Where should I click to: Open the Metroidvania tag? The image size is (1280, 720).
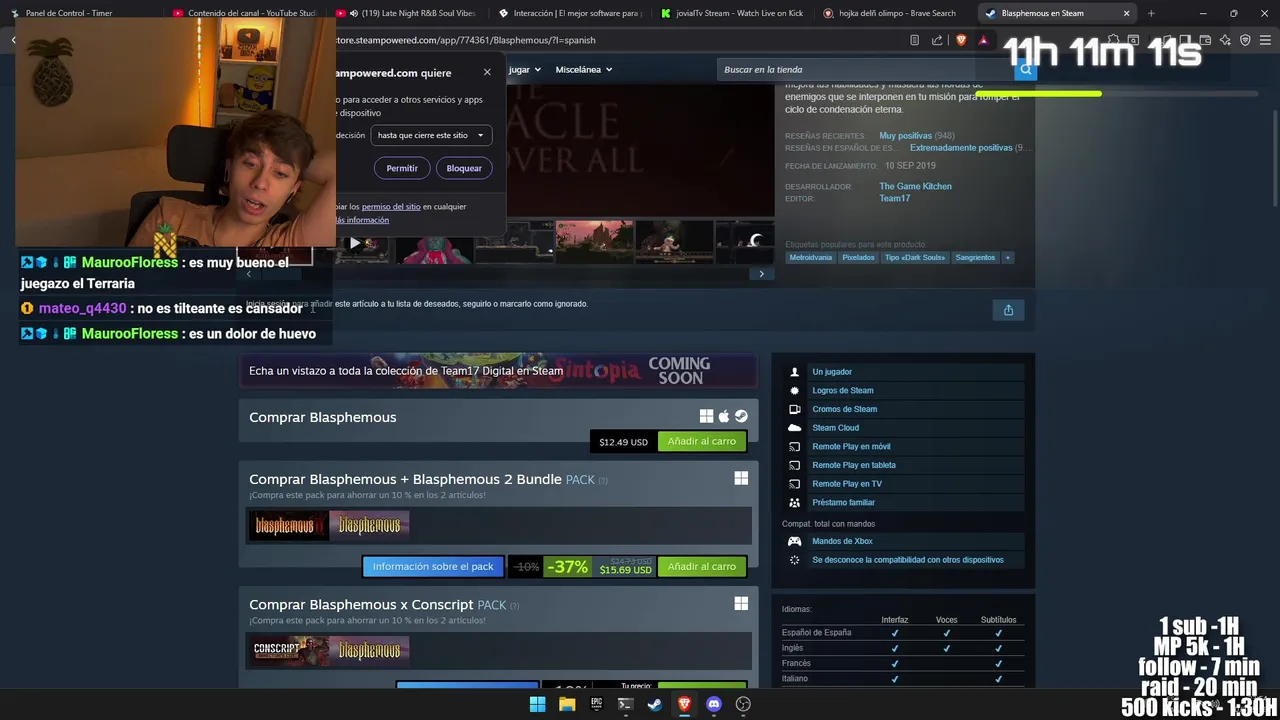(810, 258)
